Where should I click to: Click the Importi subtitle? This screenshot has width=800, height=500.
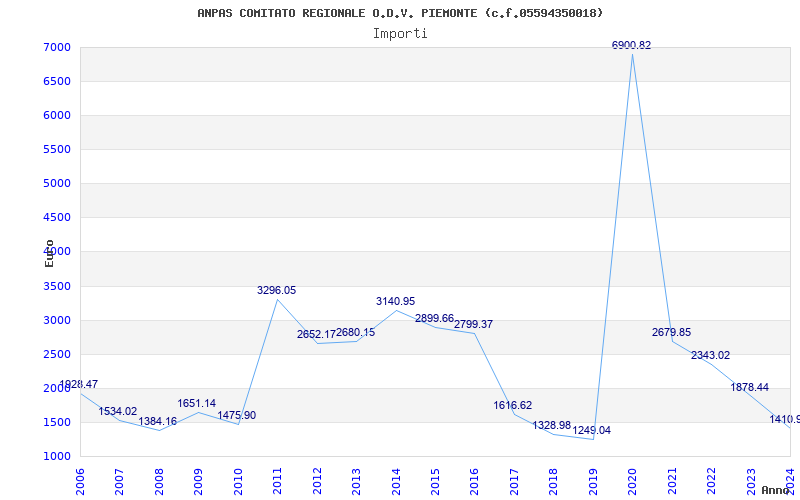click(400, 34)
